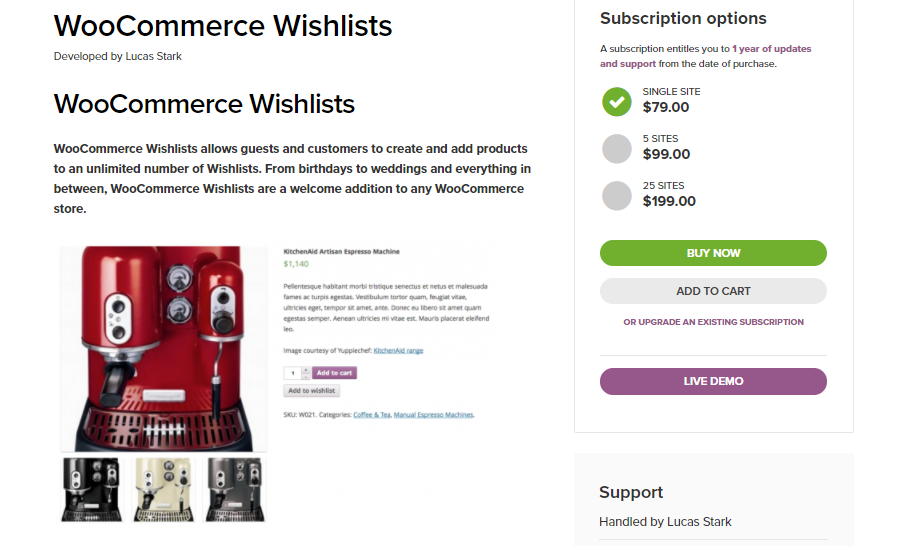Select the dark grey espresso machine thumbnail
The height and width of the screenshot is (546, 900).
pos(235,489)
